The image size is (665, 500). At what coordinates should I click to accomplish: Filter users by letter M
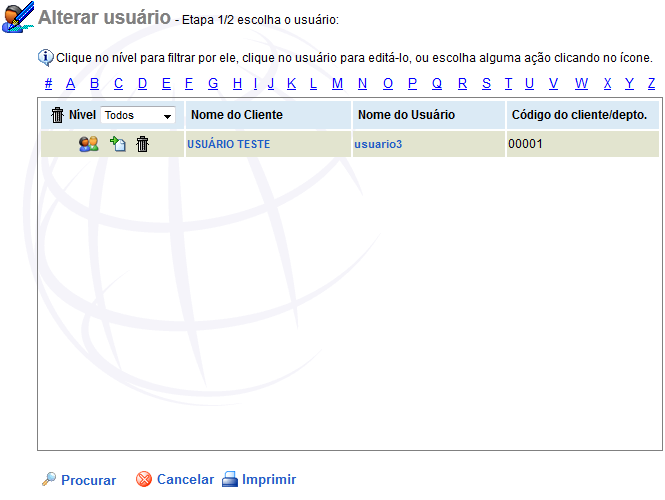(337, 84)
